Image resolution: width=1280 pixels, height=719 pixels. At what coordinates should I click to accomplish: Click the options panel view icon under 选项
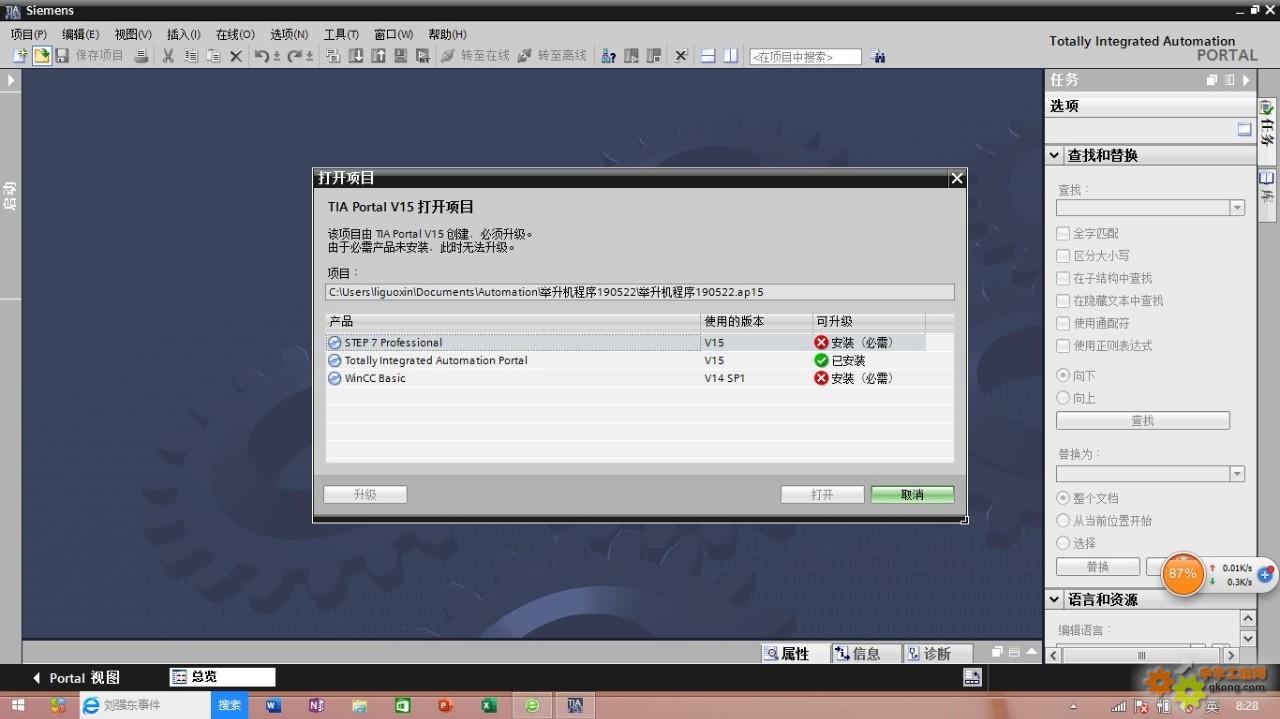1244,129
